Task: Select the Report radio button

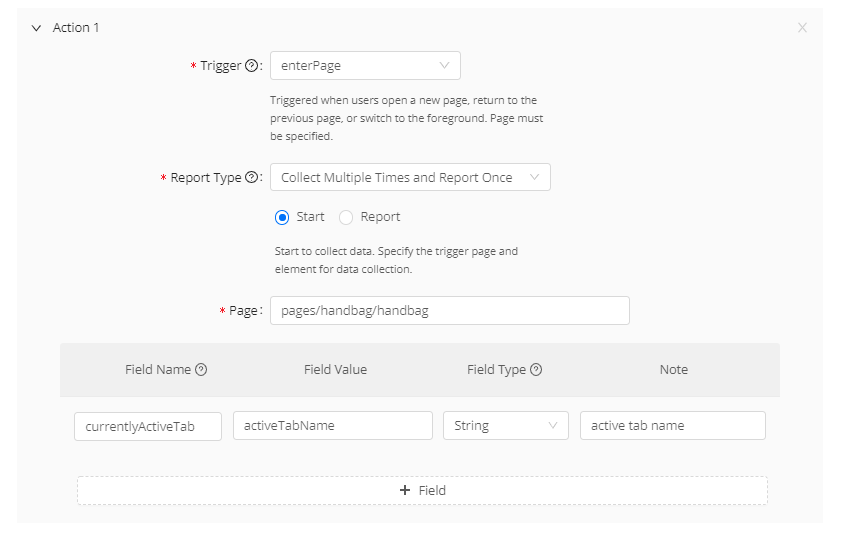Action: [346, 217]
